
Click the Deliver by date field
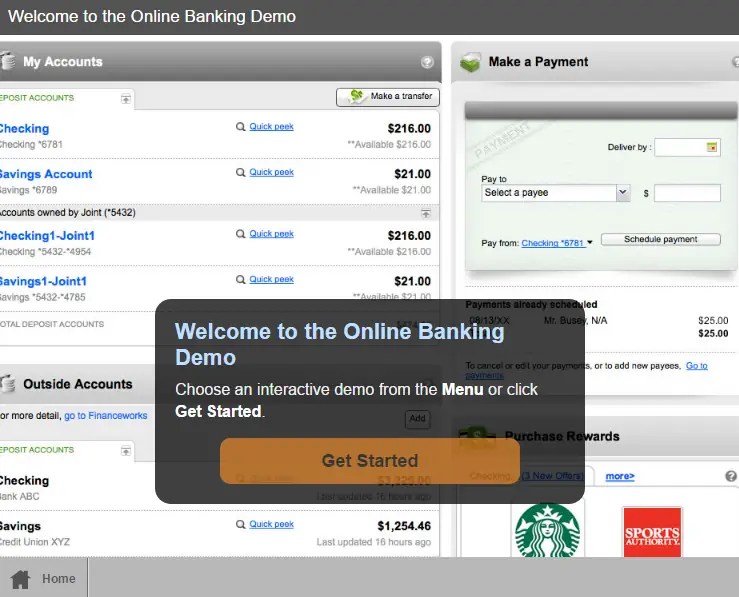687,147
